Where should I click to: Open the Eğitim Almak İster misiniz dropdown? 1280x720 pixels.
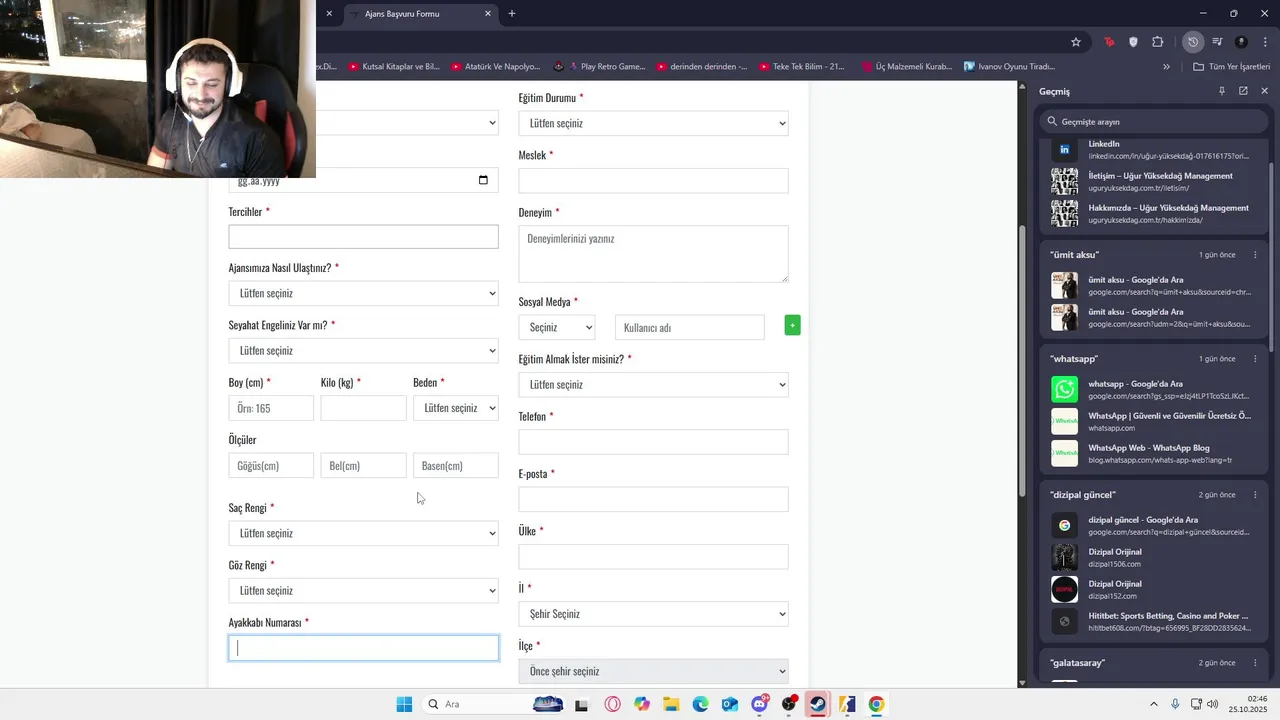[653, 384]
